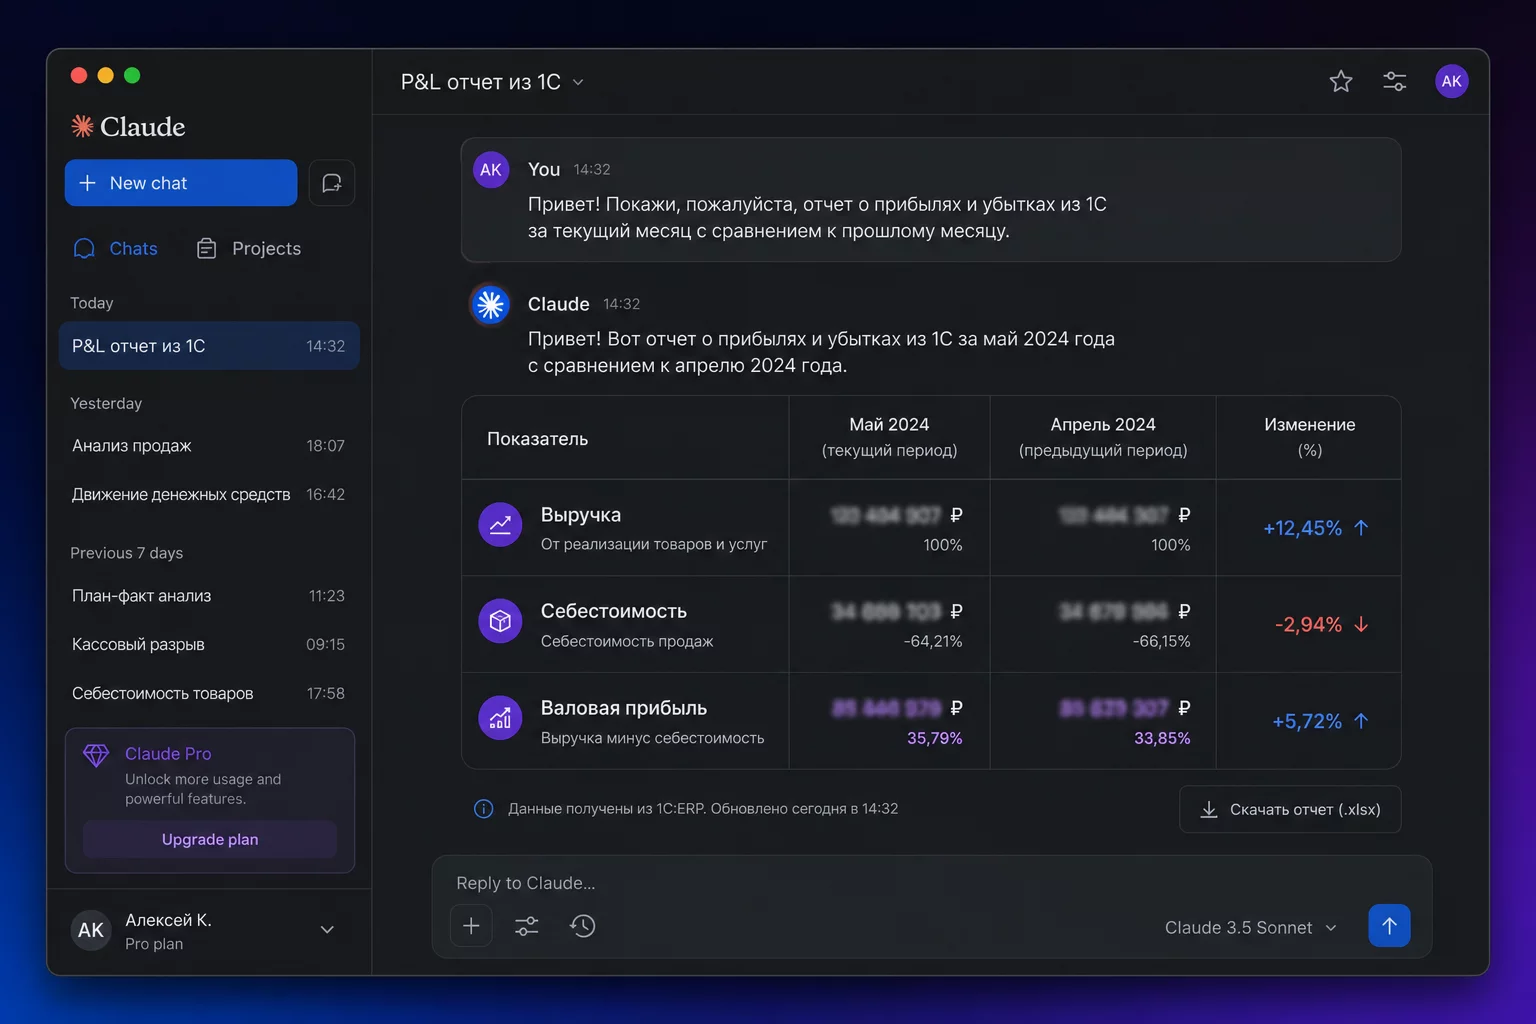Screen dimensions: 1536x1024
Task: Click the up arrow next to +5,72%
Action: tap(1361, 721)
